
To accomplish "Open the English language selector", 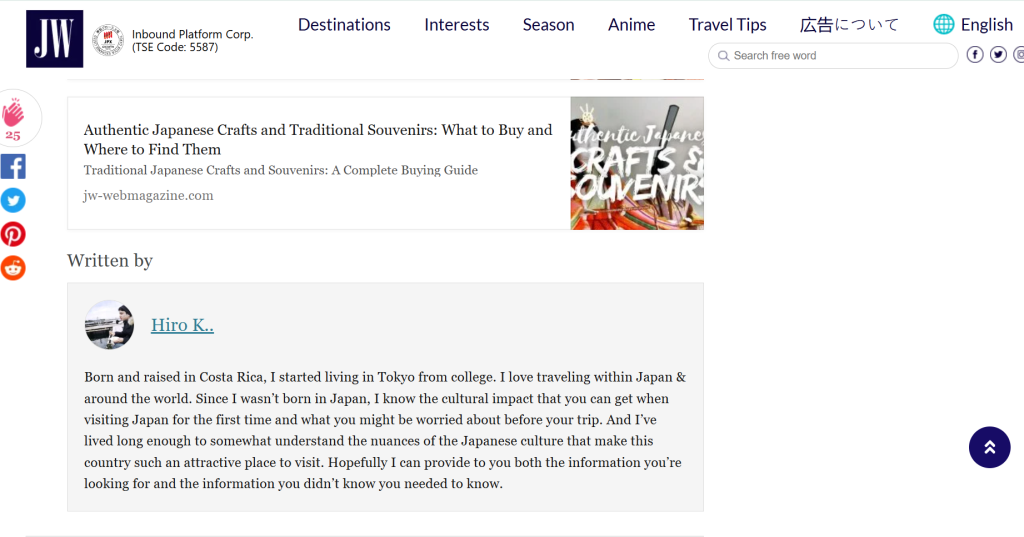I will [x=973, y=25].
